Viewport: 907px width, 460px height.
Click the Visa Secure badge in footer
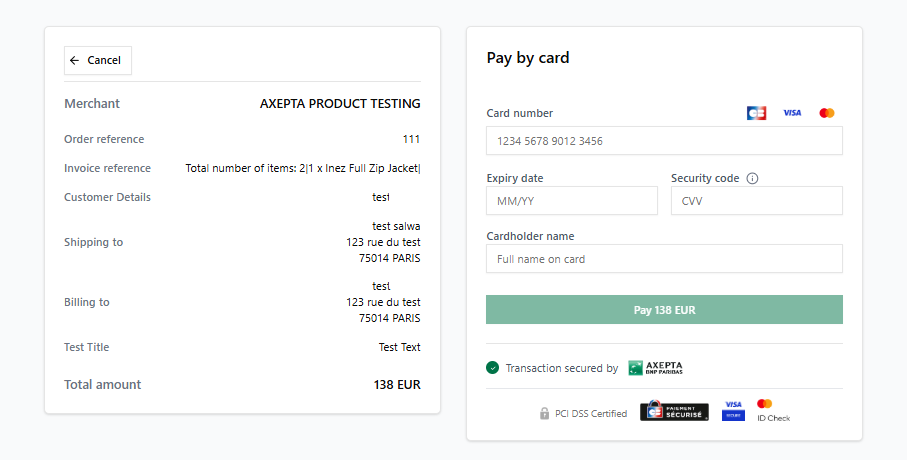[733, 411]
